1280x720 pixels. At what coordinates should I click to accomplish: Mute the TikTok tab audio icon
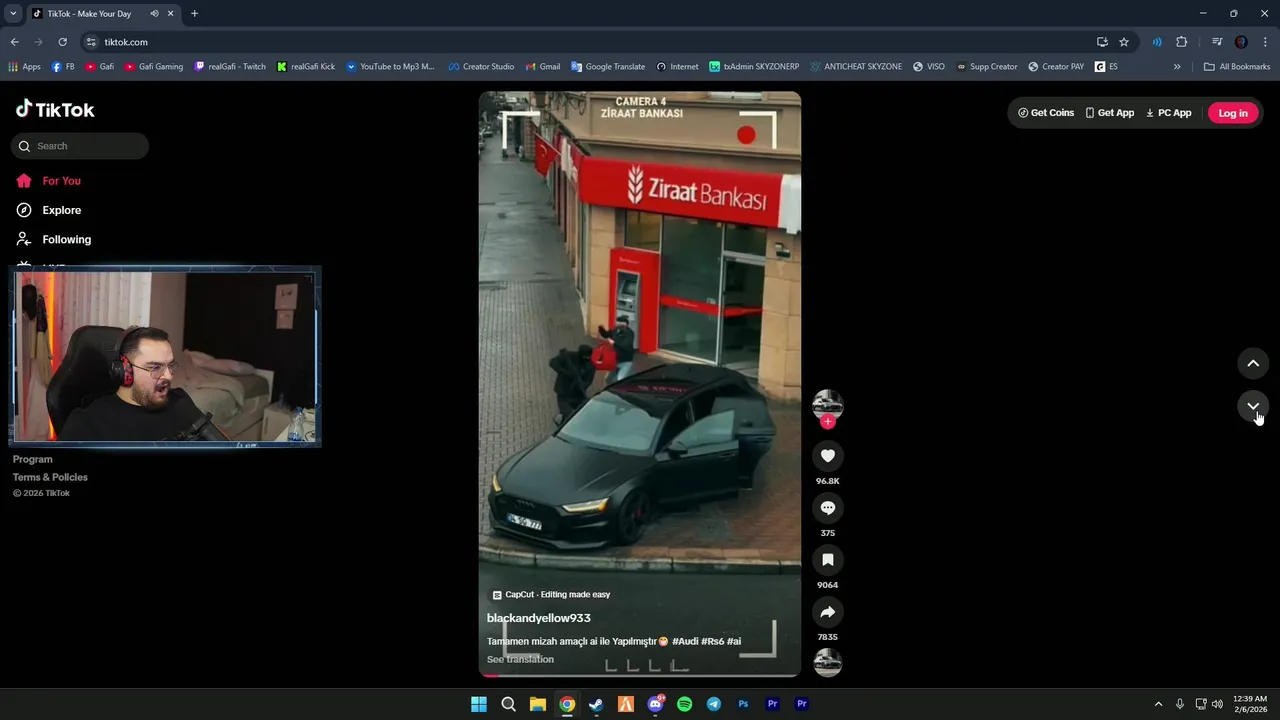154,14
